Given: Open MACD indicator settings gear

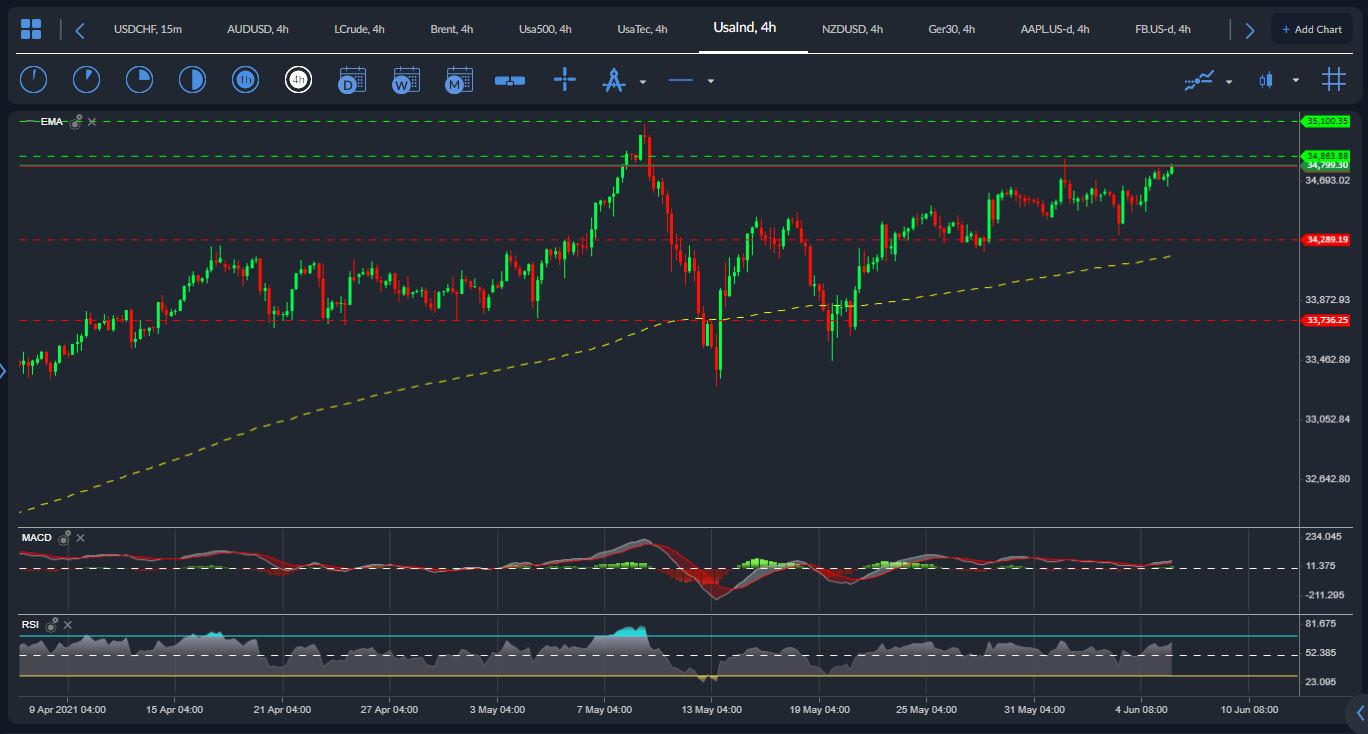Looking at the screenshot, I should (65, 538).
